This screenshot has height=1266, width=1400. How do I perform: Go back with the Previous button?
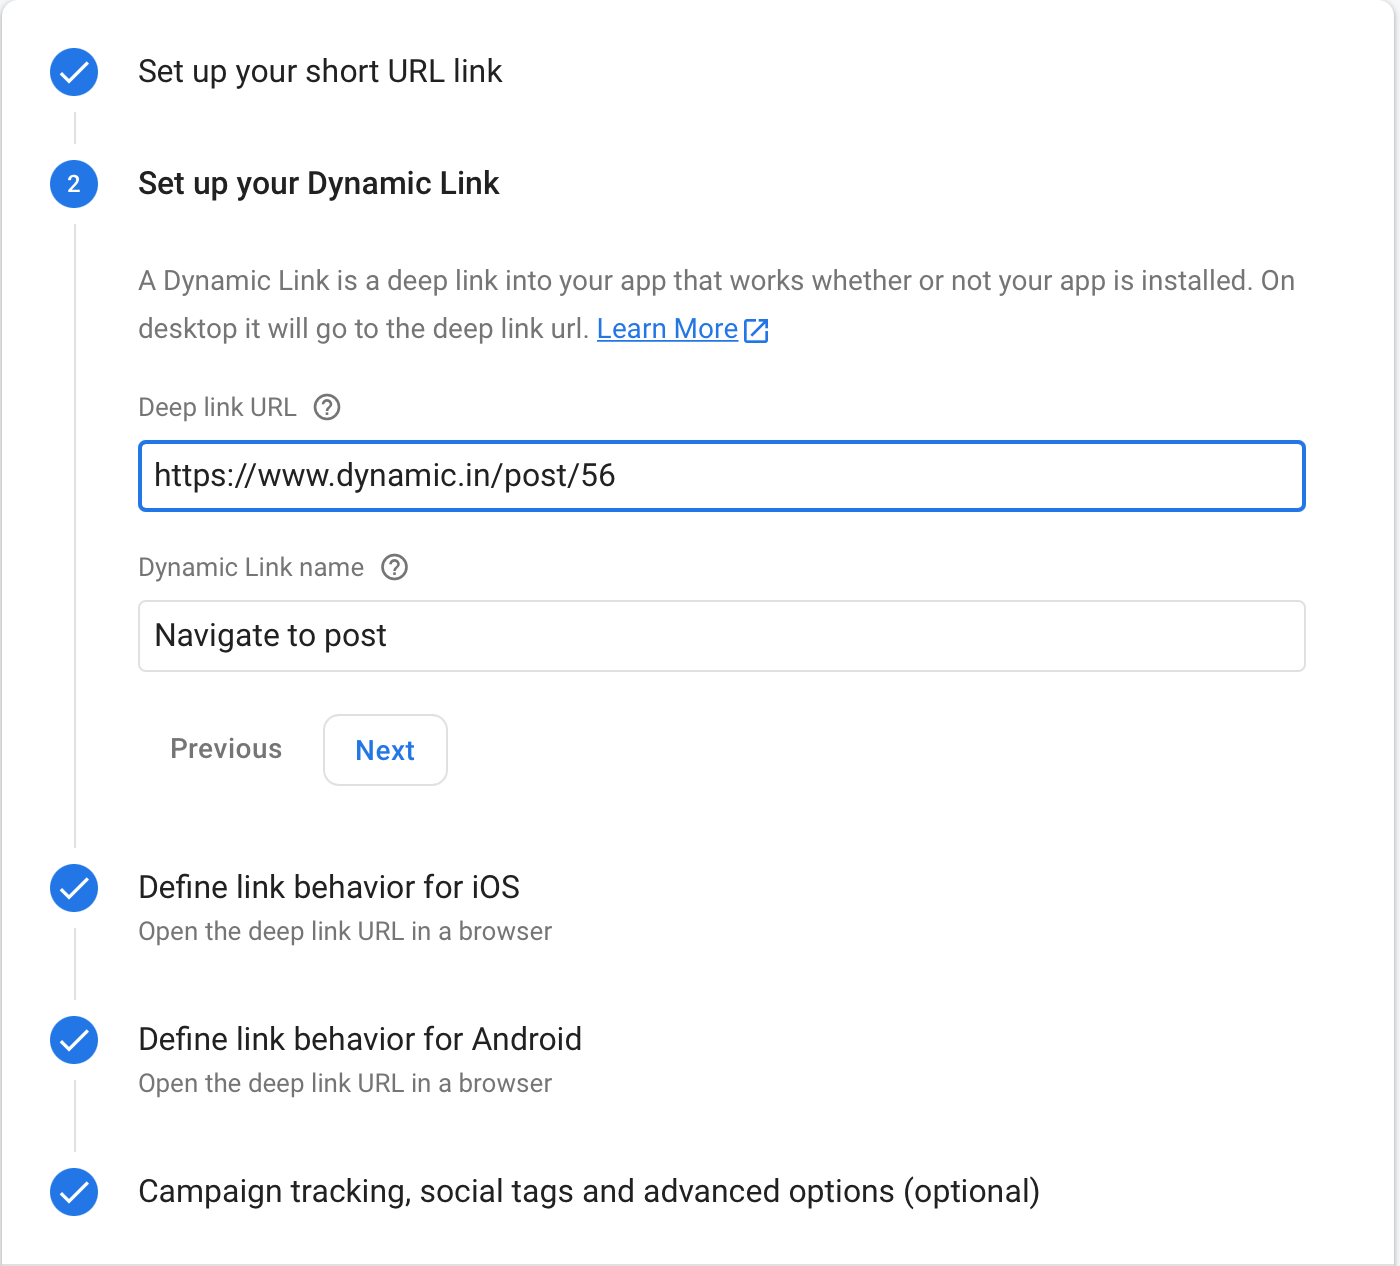pos(226,749)
